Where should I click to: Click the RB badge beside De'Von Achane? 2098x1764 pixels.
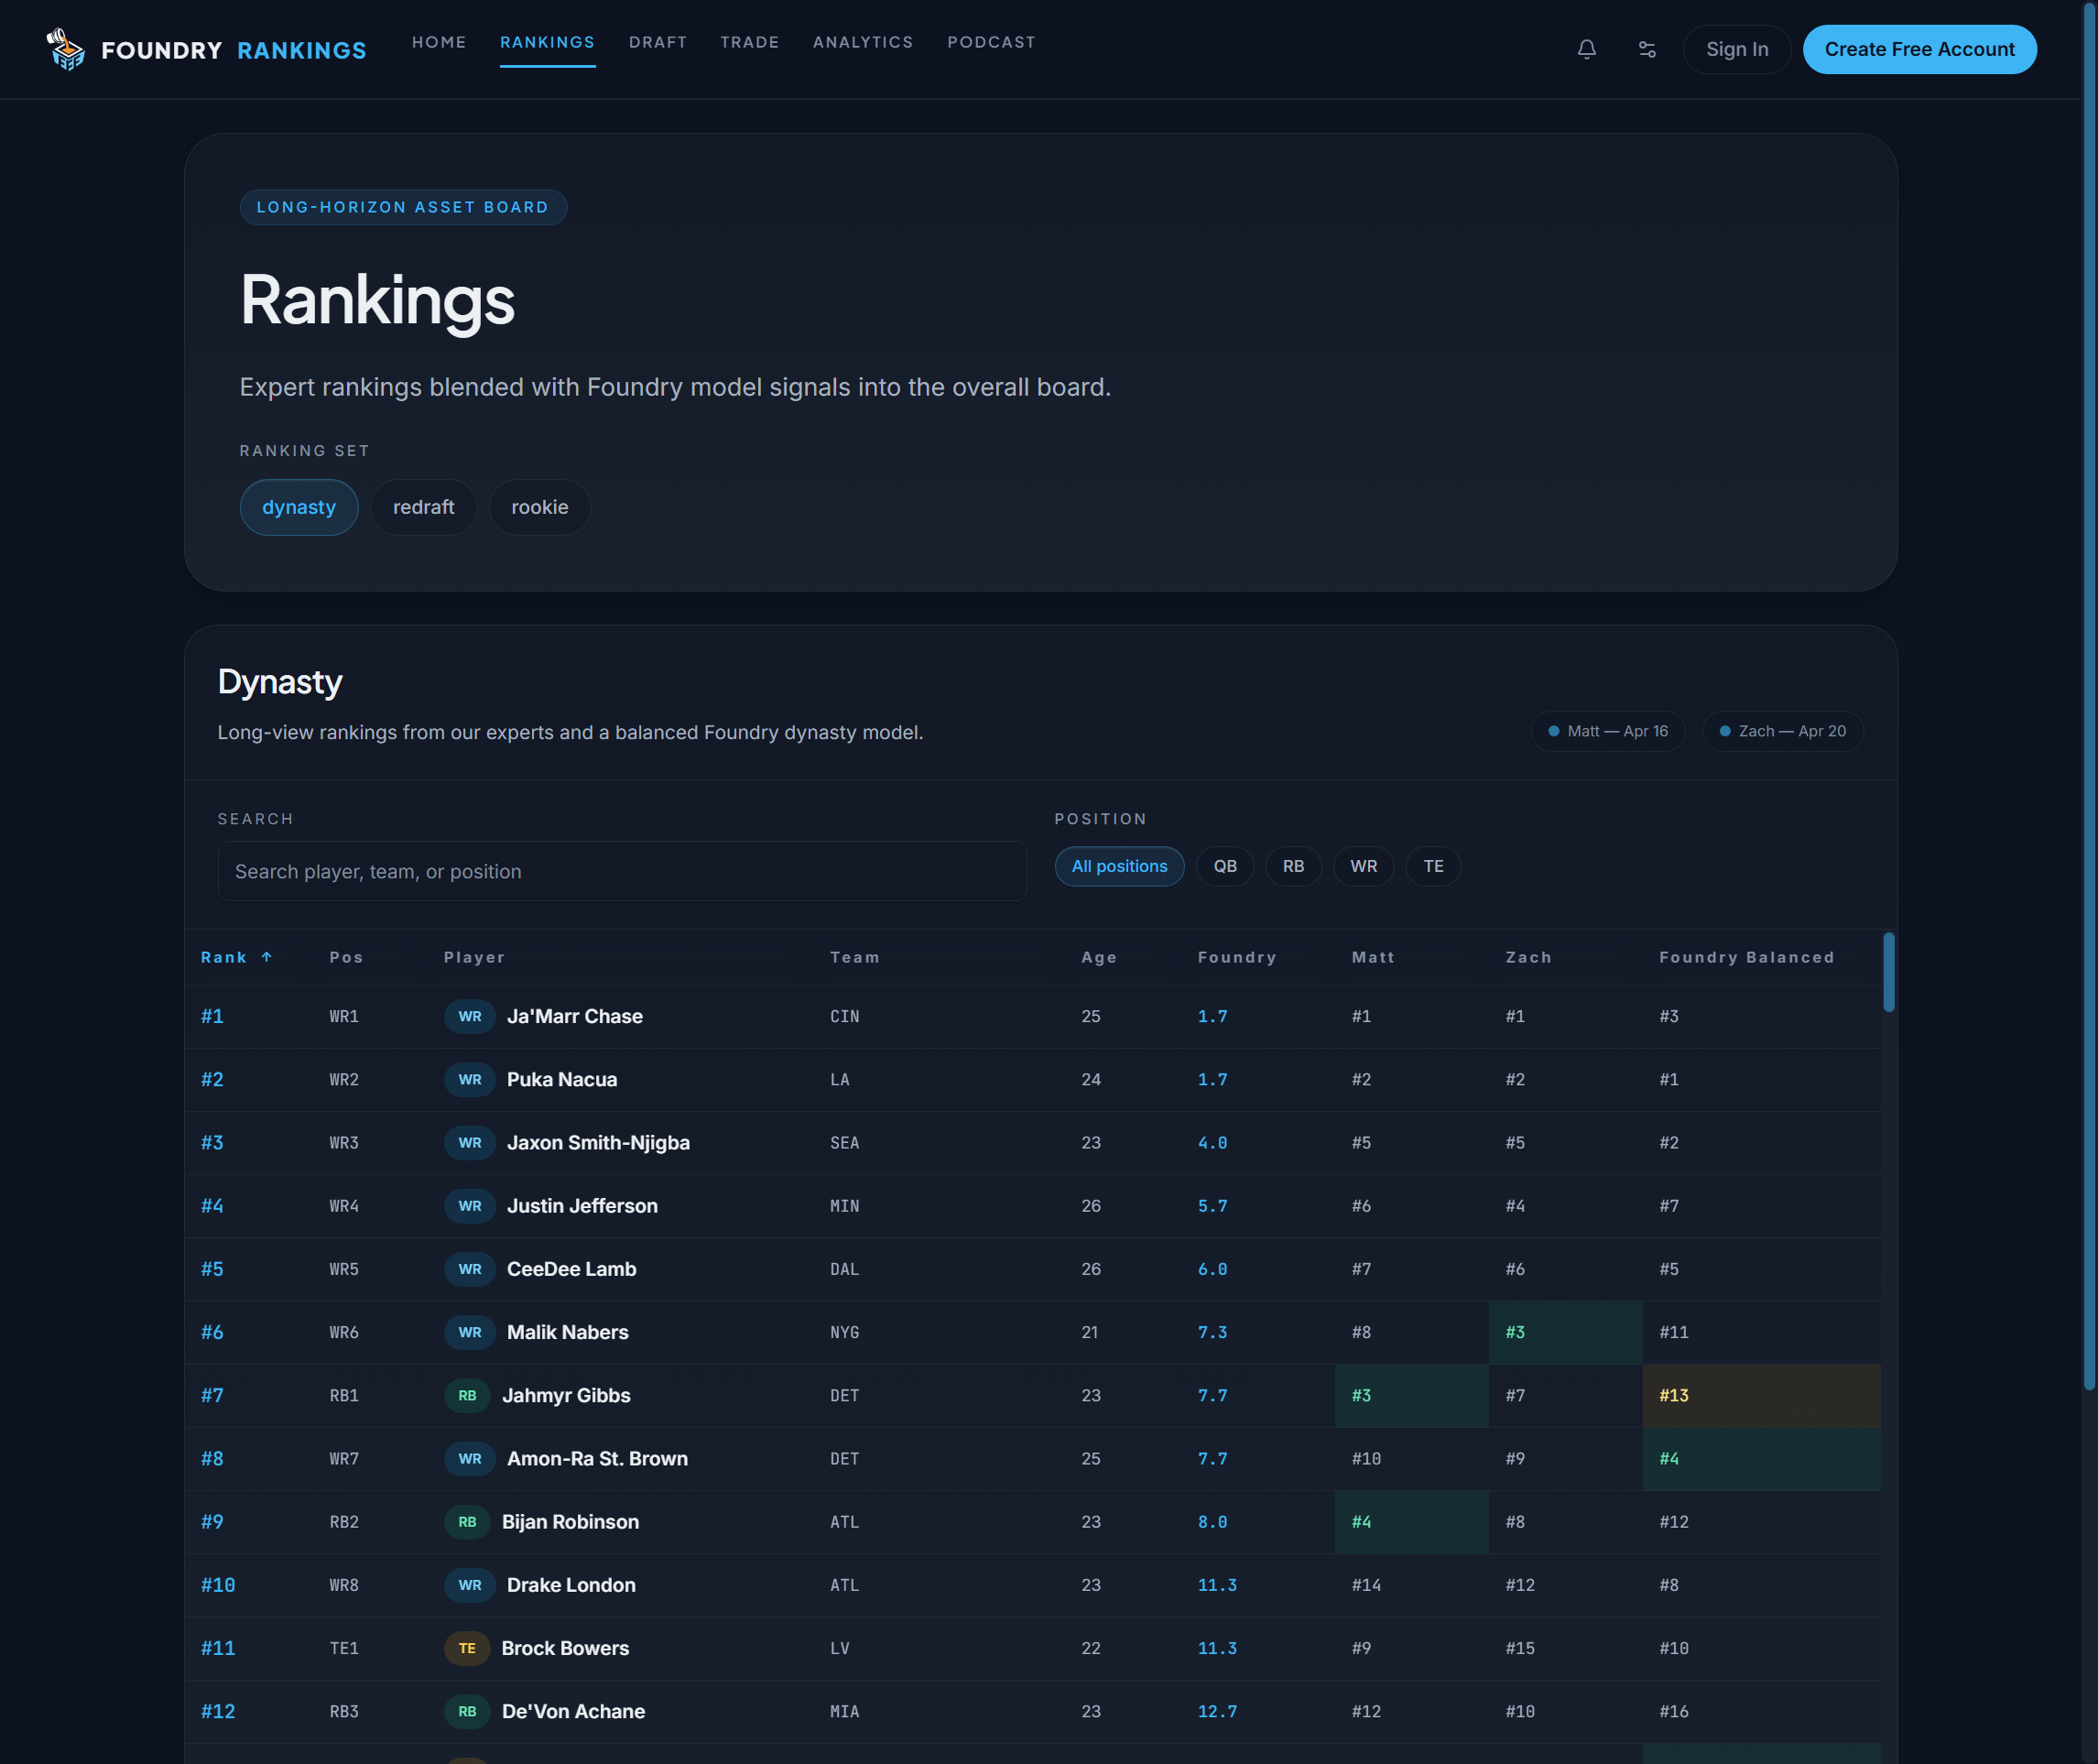(x=467, y=1712)
